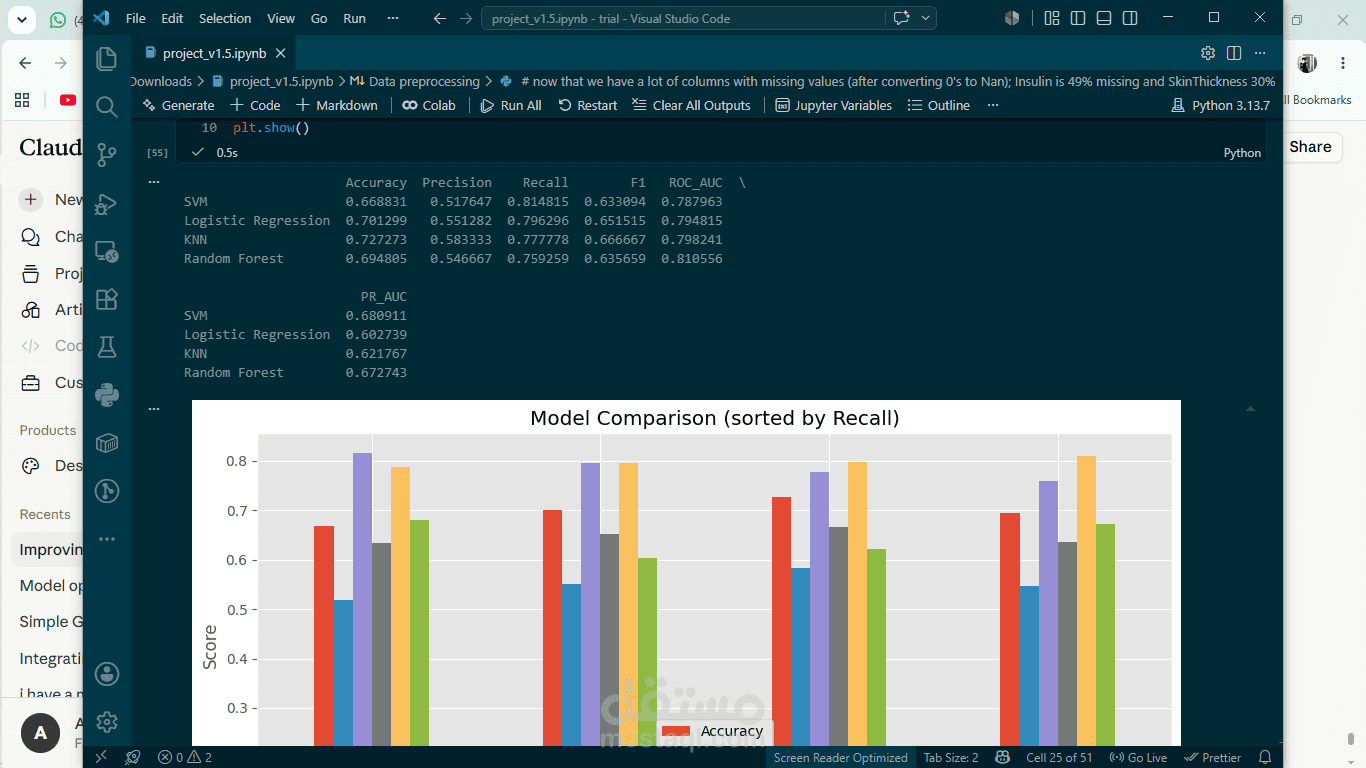This screenshot has width=1366, height=768.
Task: Open the notifications bell in status bar
Action: (x=1265, y=758)
